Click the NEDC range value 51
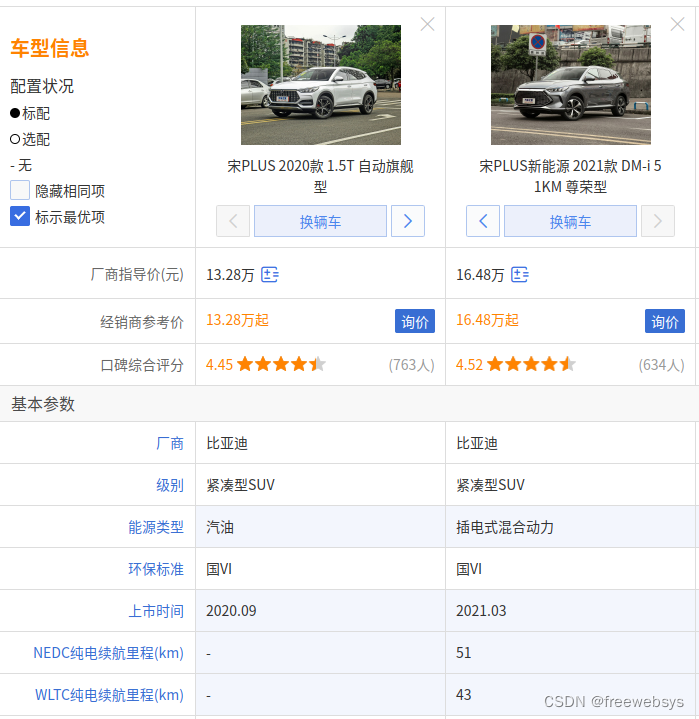The image size is (699, 719). (x=464, y=653)
